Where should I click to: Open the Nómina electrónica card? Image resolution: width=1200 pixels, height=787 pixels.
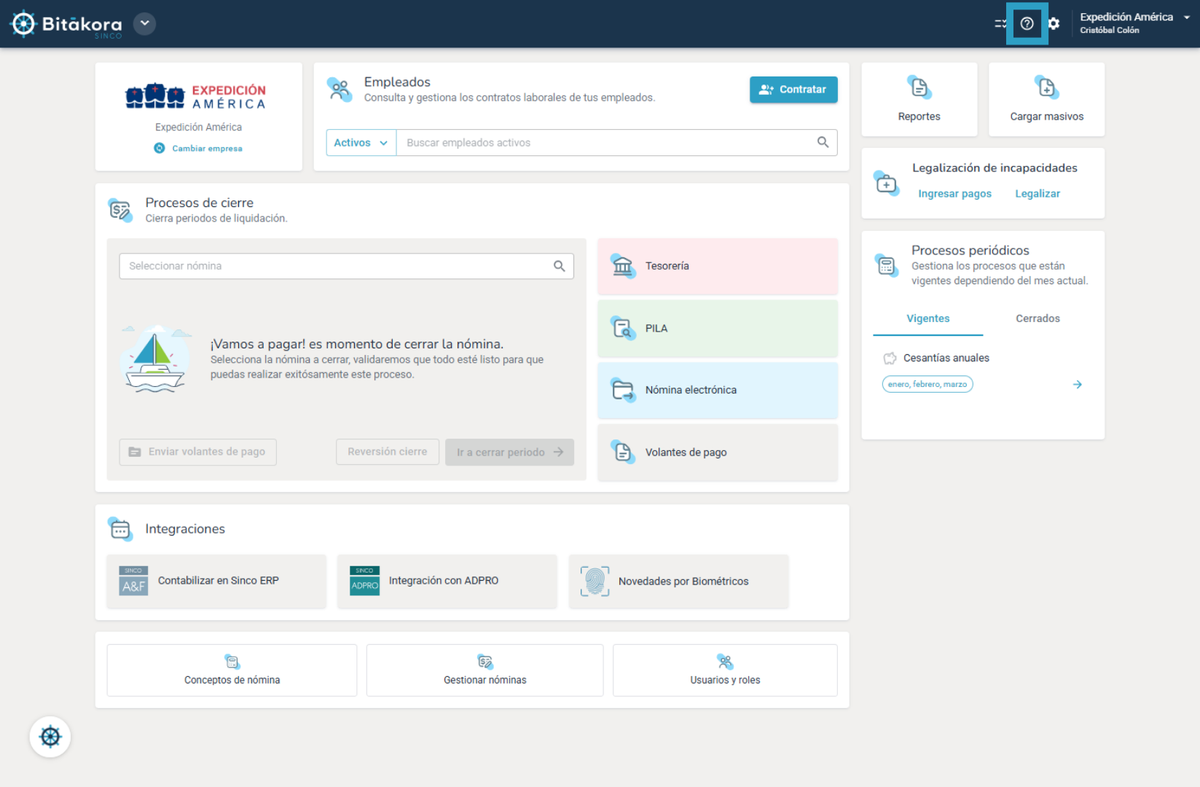pos(717,390)
